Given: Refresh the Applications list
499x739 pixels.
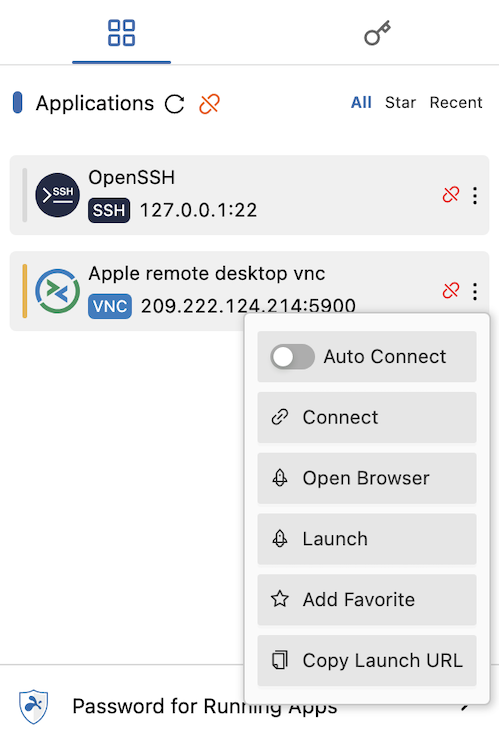Looking at the screenshot, I should coord(174,104).
